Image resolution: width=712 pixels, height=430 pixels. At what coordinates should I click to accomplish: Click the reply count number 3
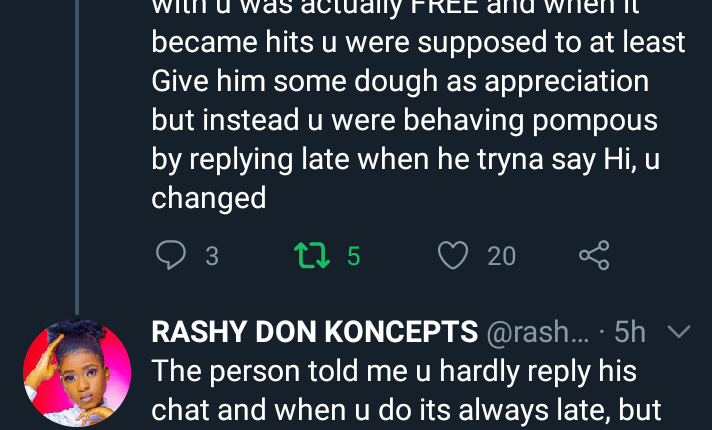[212, 257]
